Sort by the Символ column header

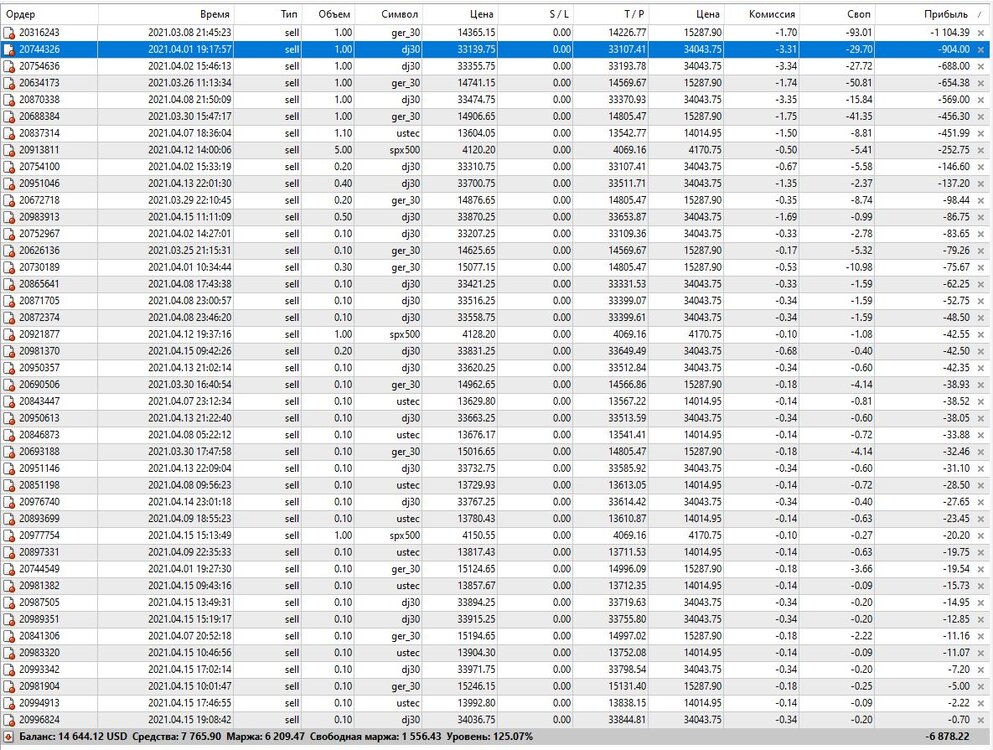[388, 14]
